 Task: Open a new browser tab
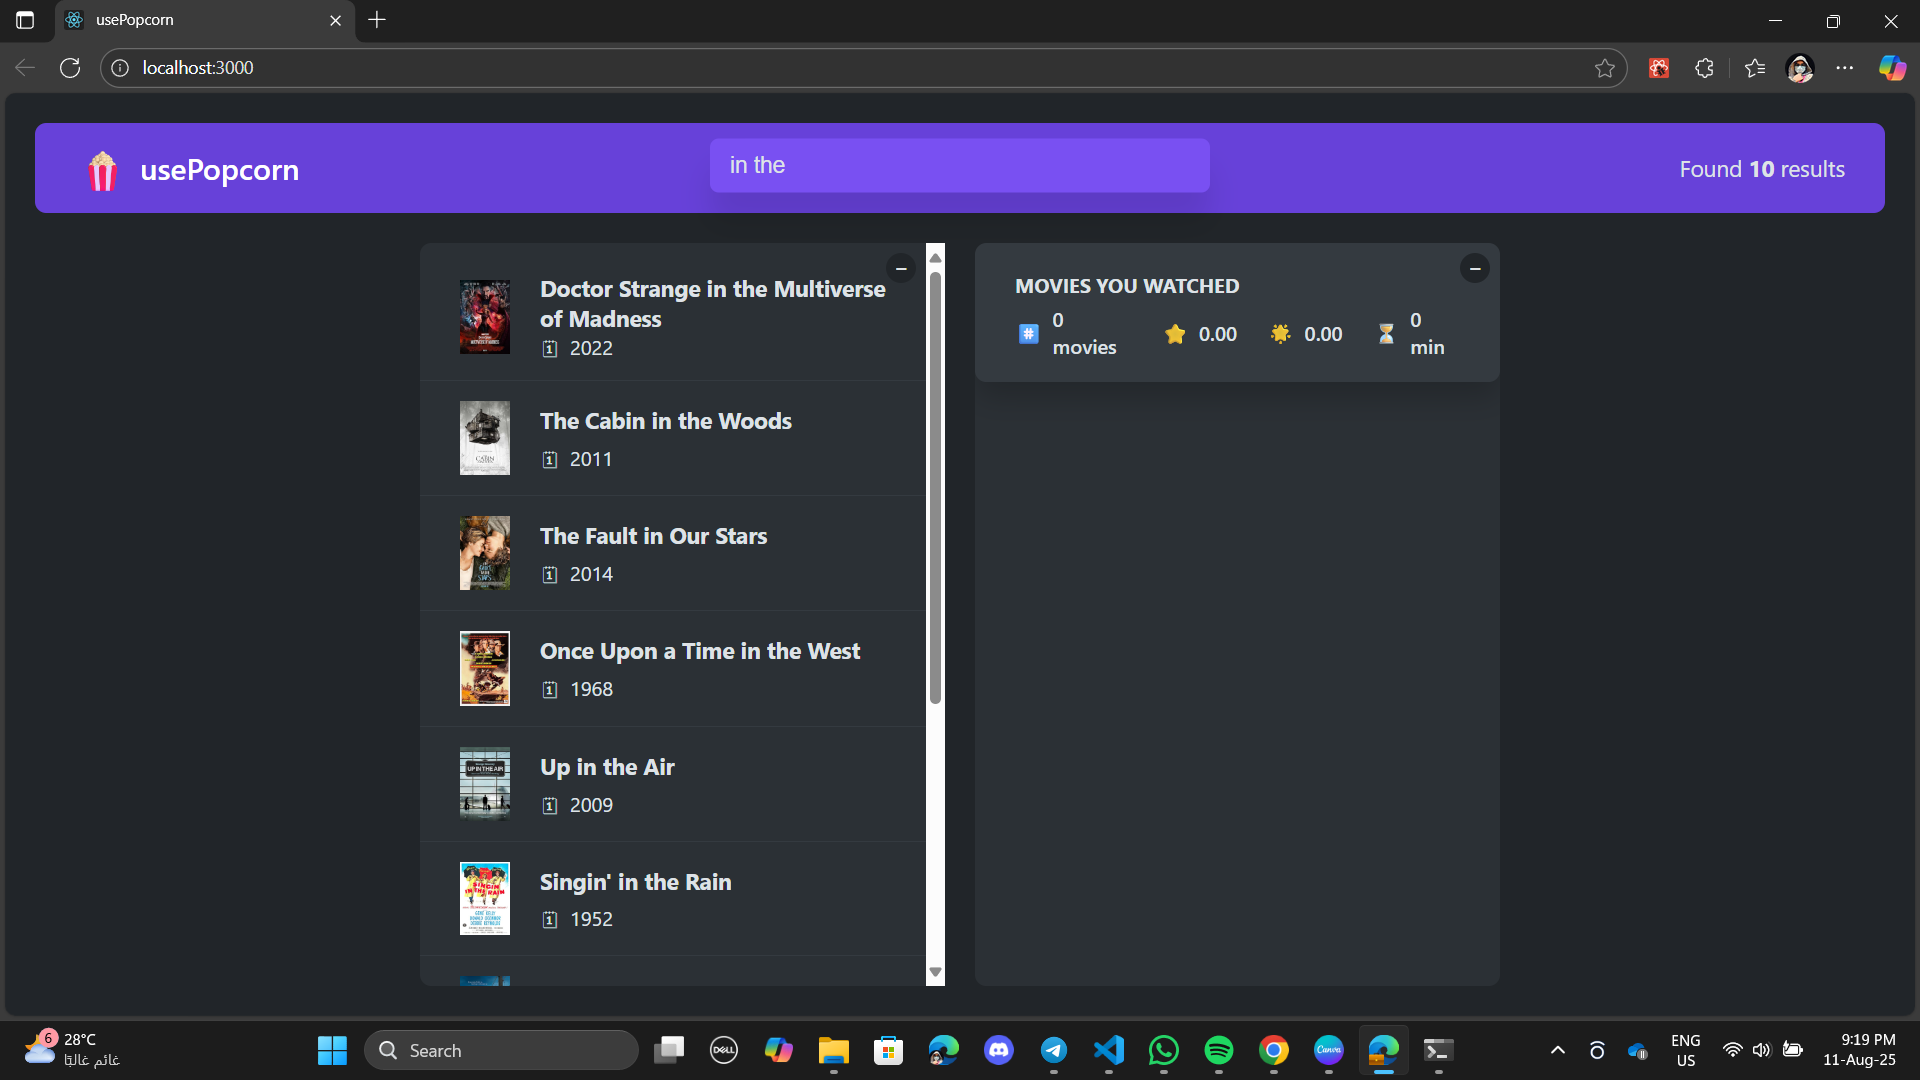(x=377, y=20)
